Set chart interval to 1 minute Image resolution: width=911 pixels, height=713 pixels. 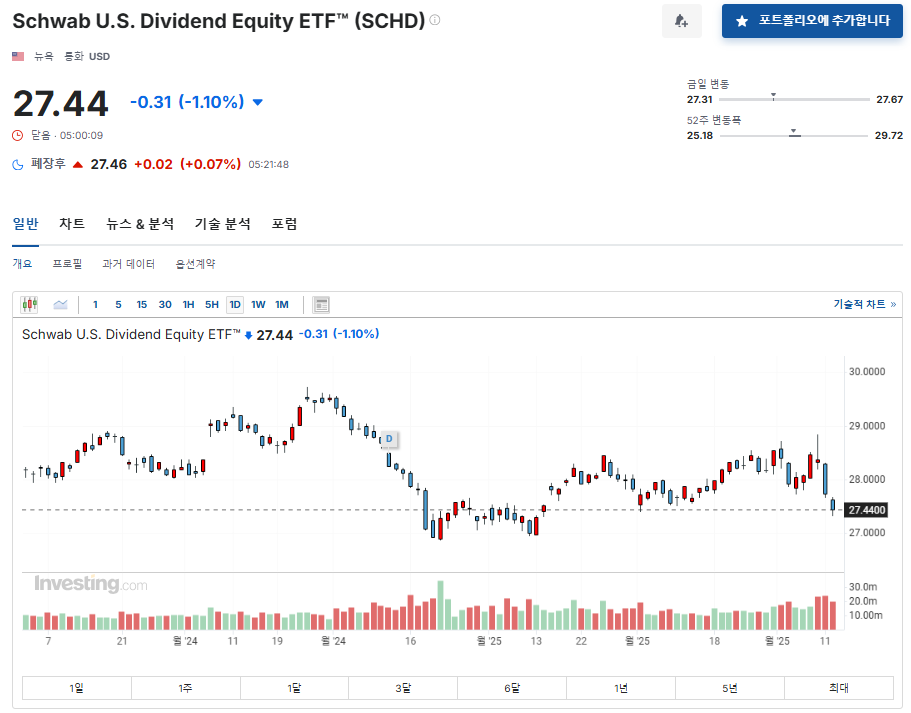pos(95,304)
